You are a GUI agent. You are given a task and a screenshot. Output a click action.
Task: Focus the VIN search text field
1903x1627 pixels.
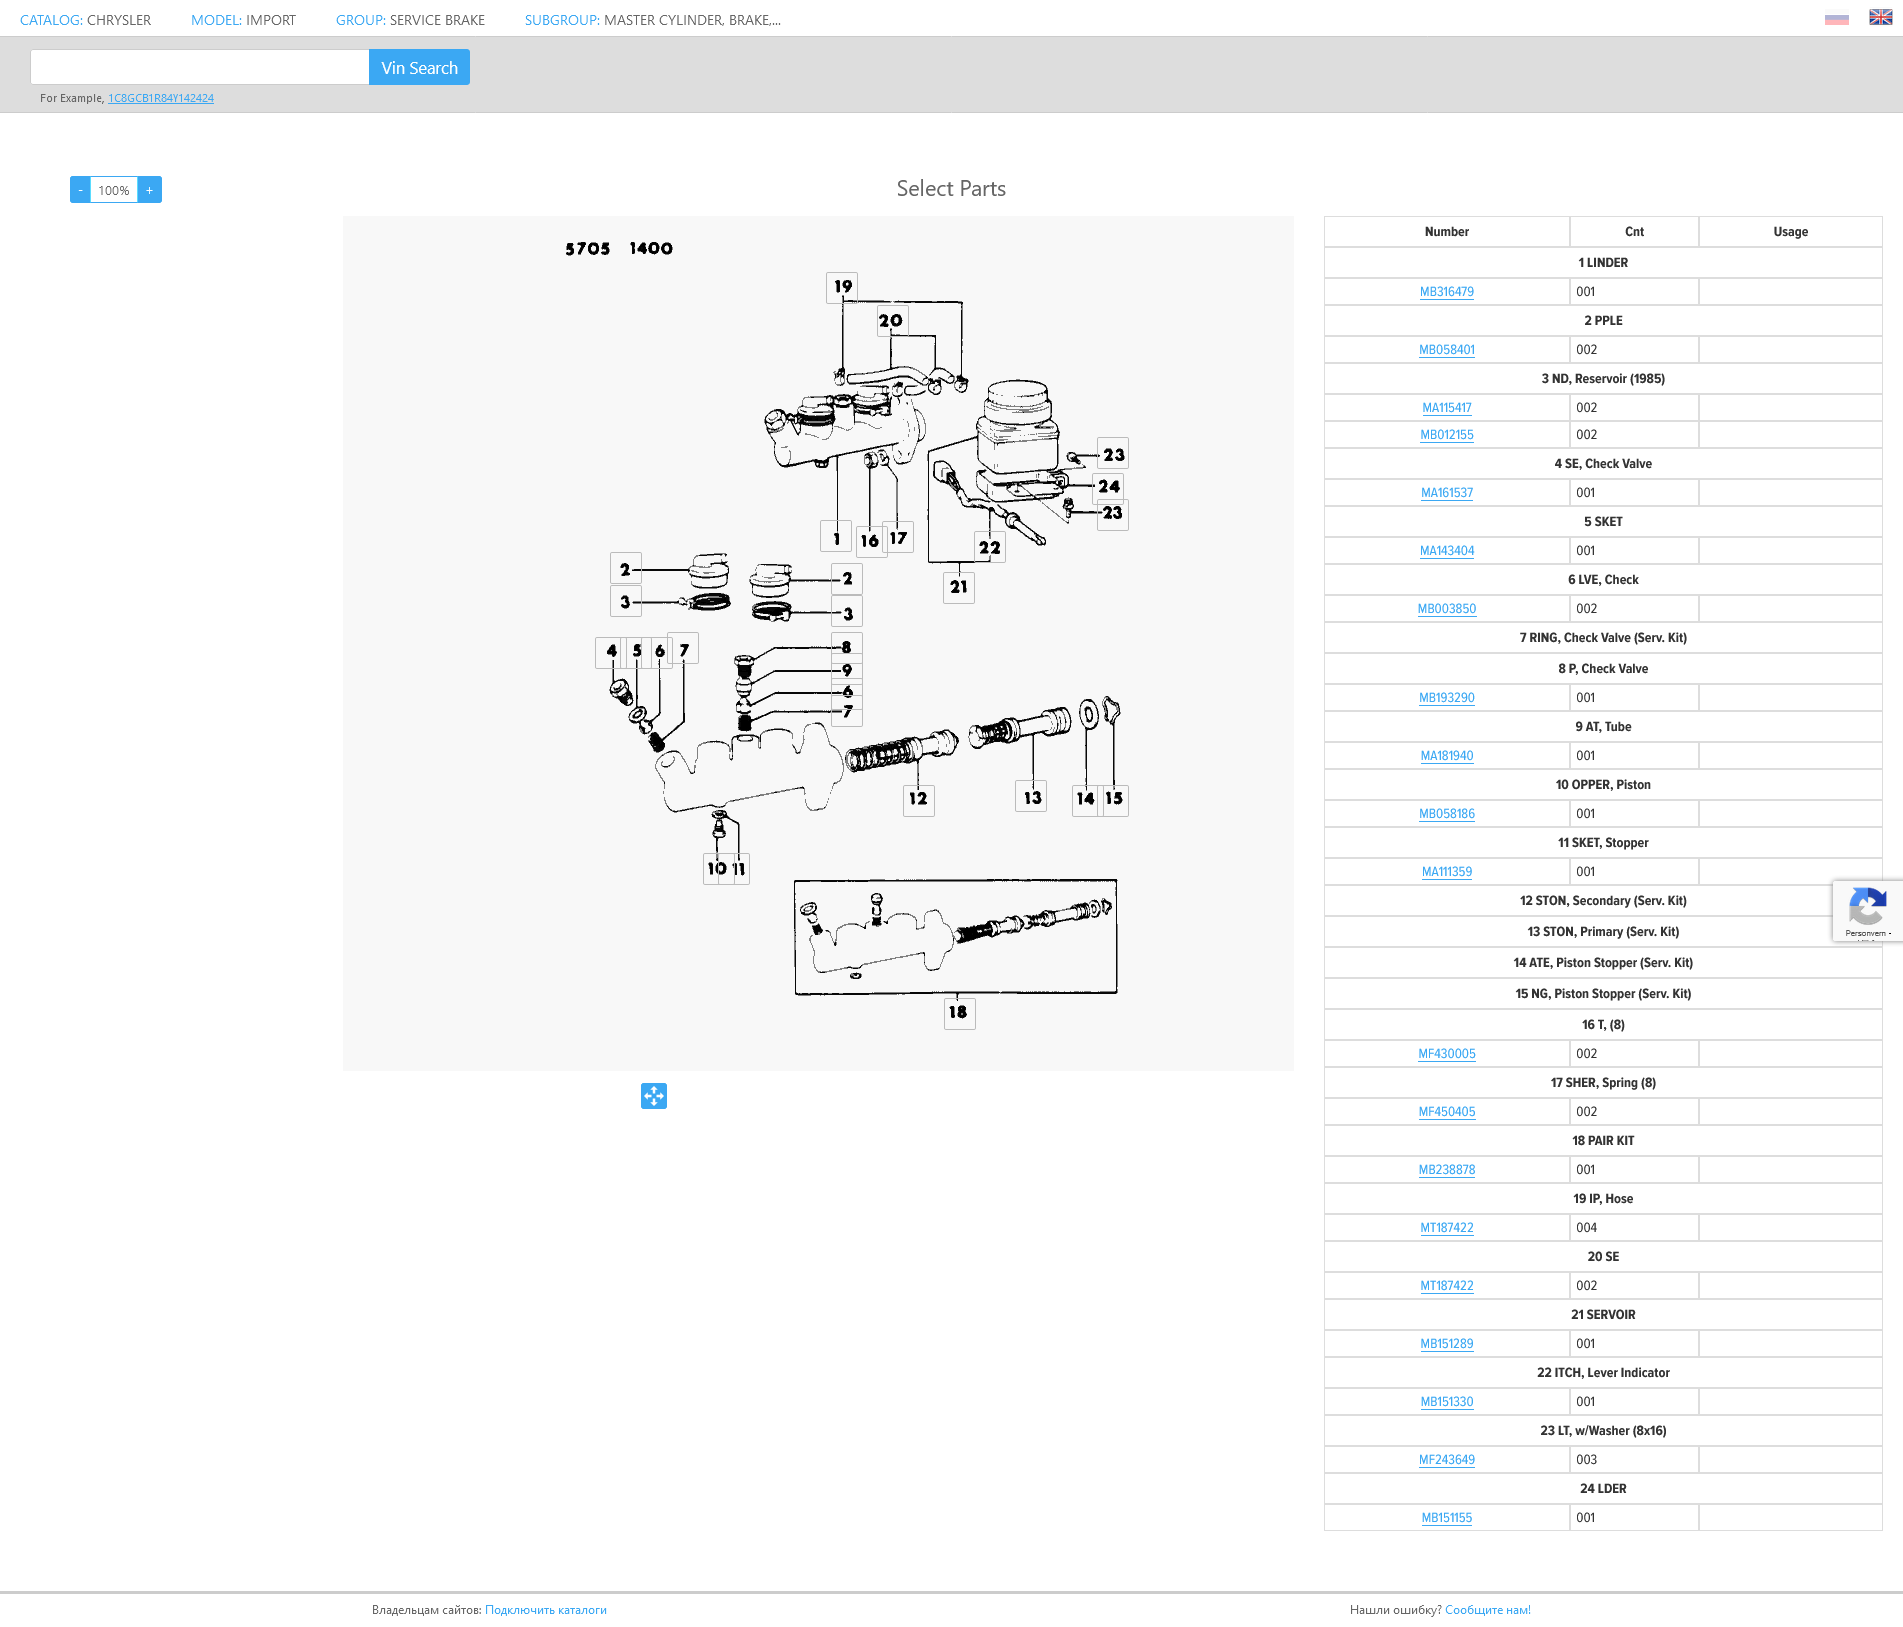pyautogui.click(x=200, y=67)
